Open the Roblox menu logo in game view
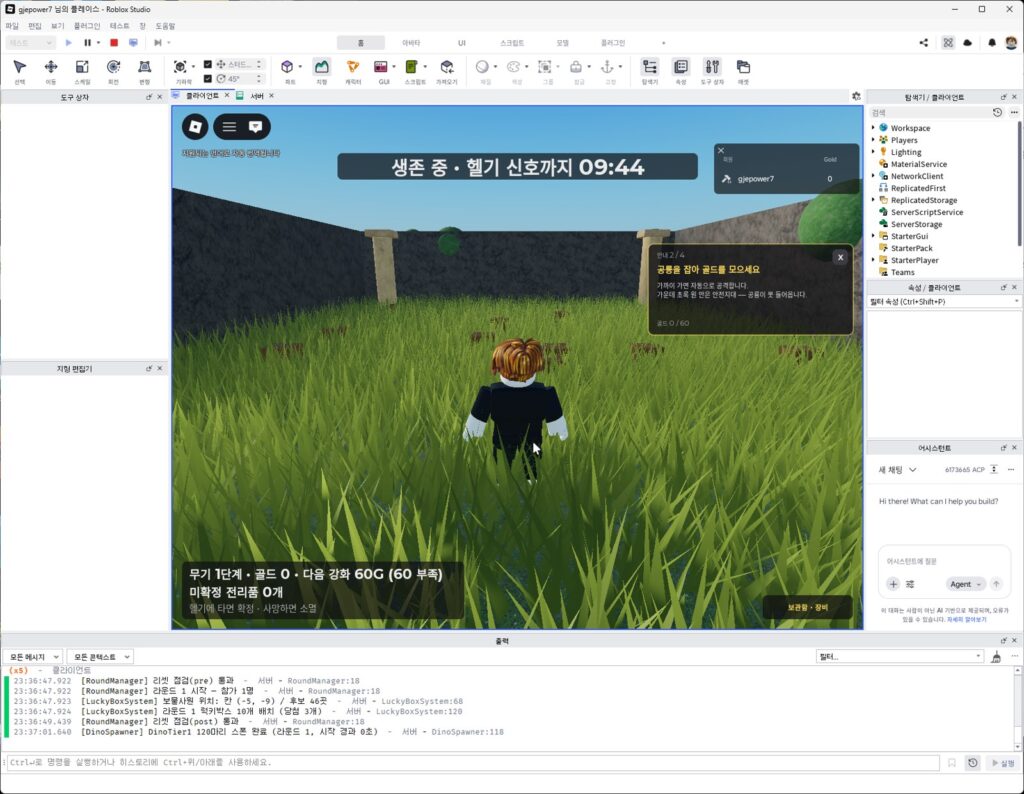The height and width of the screenshot is (794, 1024). point(195,127)
